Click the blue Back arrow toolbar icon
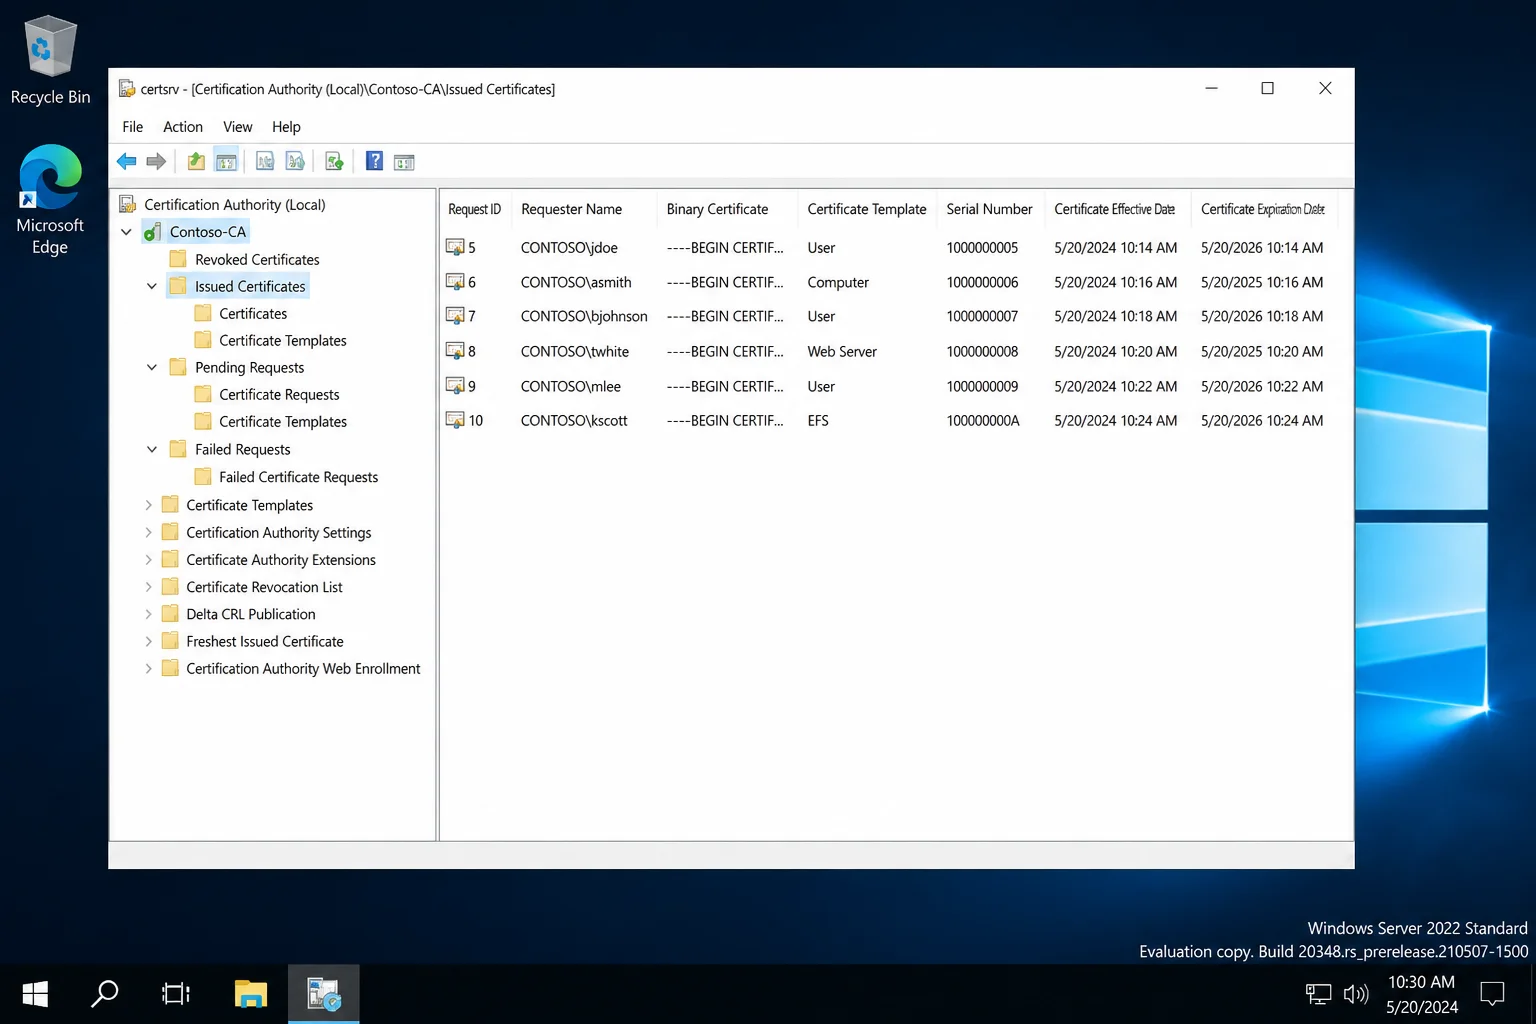1536x1024 pixels. click(x=127, y=161)
